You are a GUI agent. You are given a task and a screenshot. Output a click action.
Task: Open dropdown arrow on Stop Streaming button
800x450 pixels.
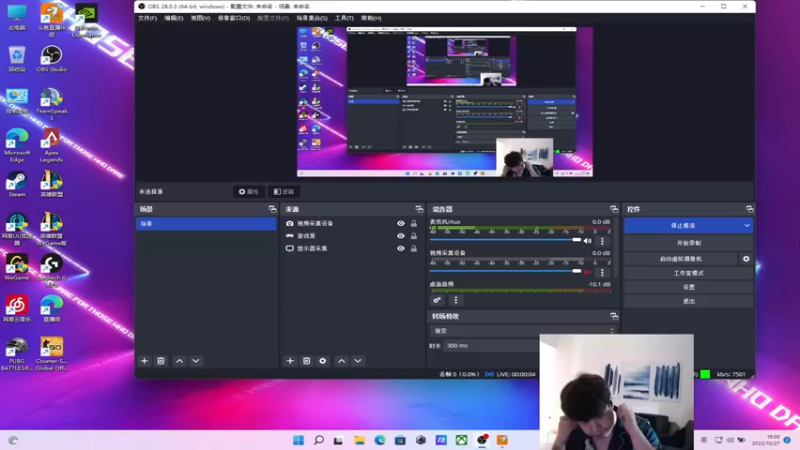(746, 226)
